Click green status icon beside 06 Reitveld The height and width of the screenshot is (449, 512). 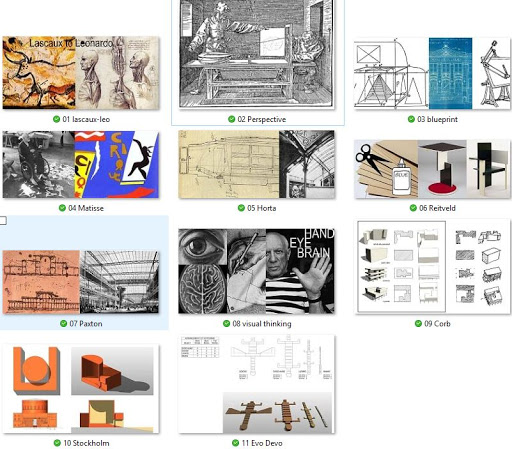pyautogui.click(x=413, y=208)
